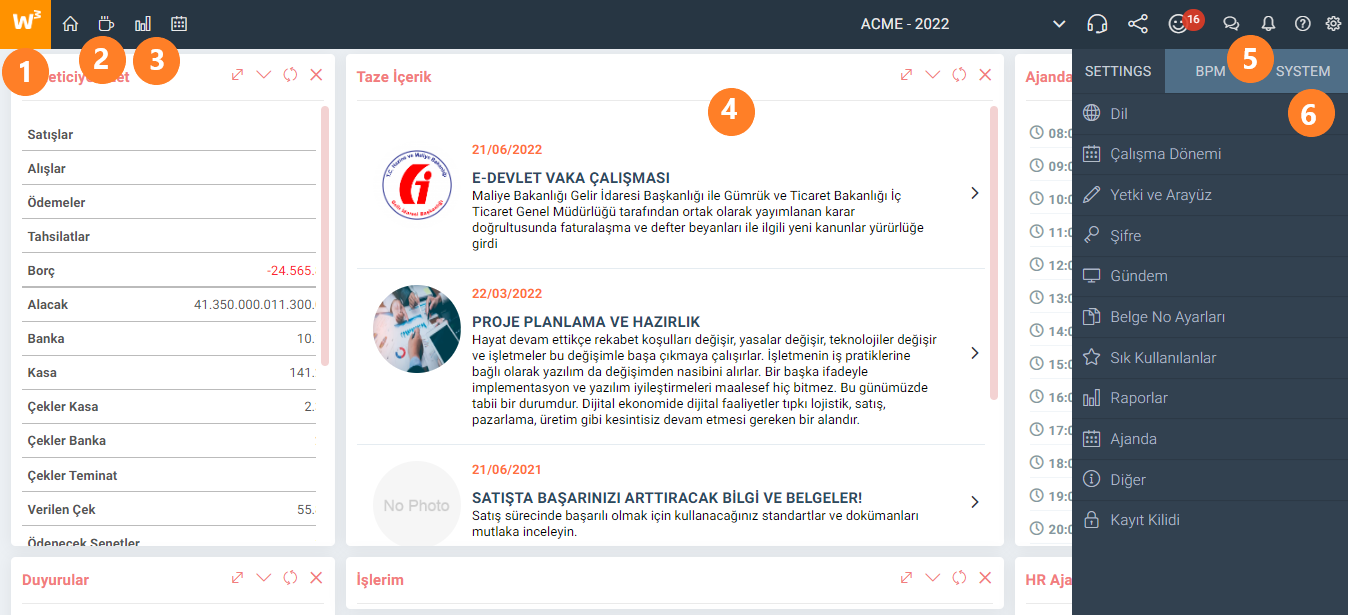The image size is (1348, 615).
Task: Open the Belge No Ayarları setting
Action: pos(1210,317)
